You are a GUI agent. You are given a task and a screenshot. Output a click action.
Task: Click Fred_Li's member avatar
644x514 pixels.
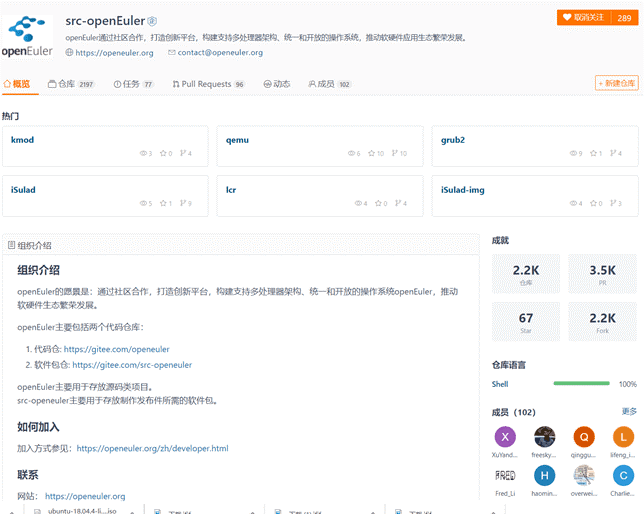coord(505,475)
